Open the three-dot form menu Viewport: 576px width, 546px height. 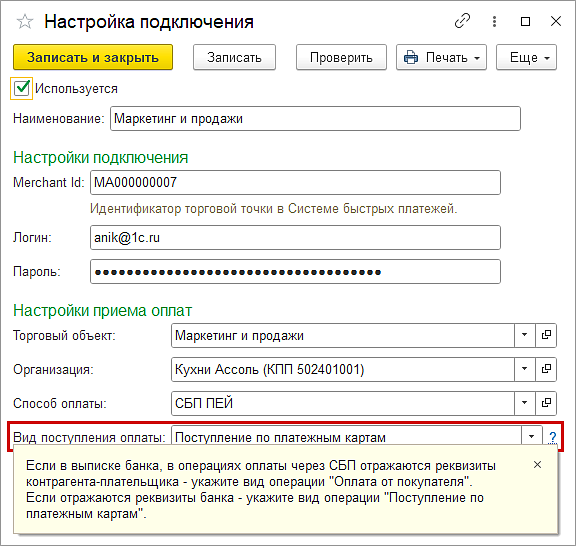click(x=494, y=21)
